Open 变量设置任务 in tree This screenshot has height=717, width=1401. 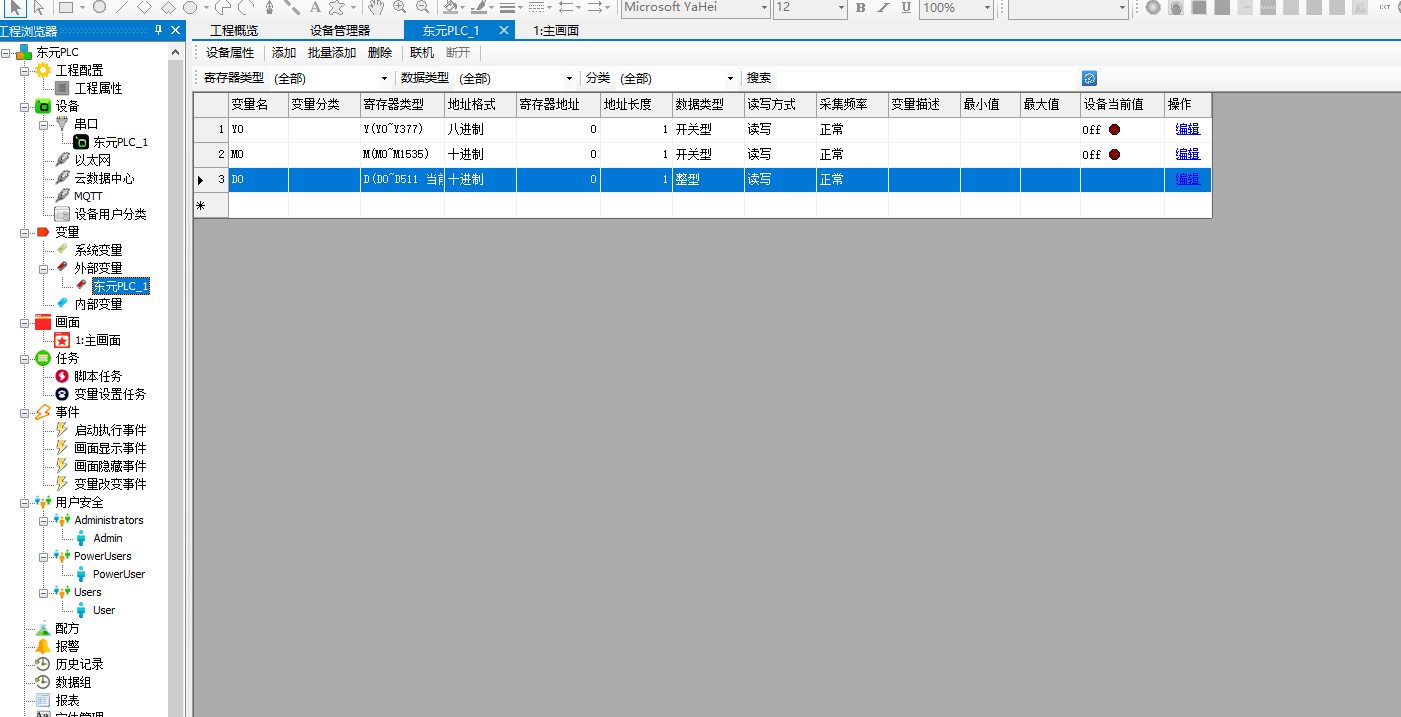tap(110, 394)
